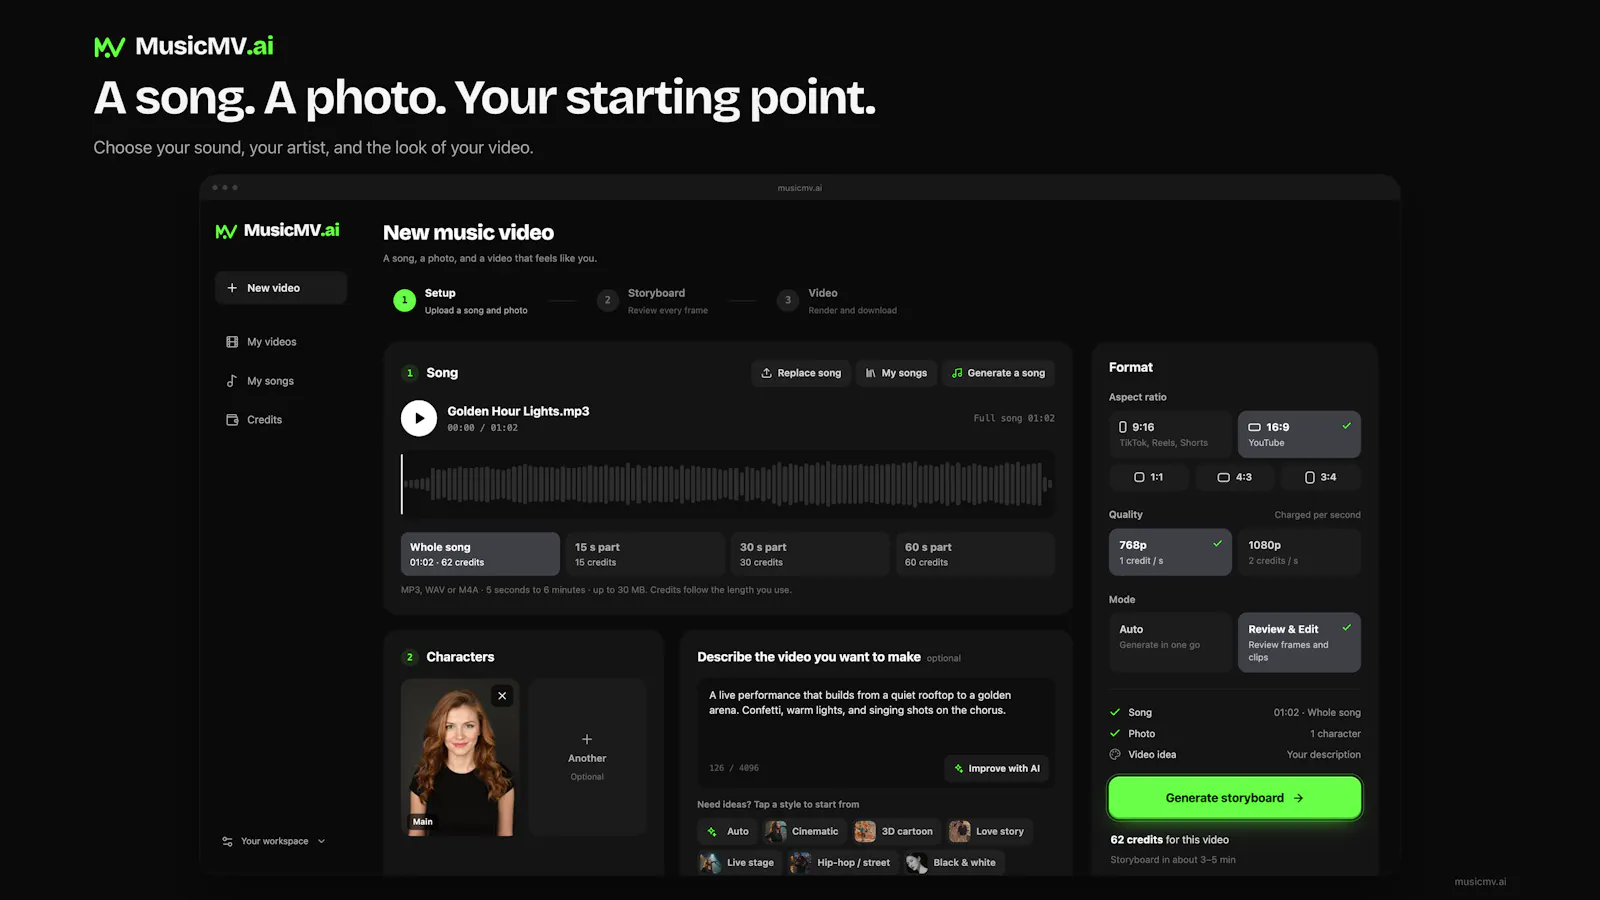The width and height of the screenshot is (1600, 900).
Task: Go to the Storyboard step
Action: click(x=653, y=301)
